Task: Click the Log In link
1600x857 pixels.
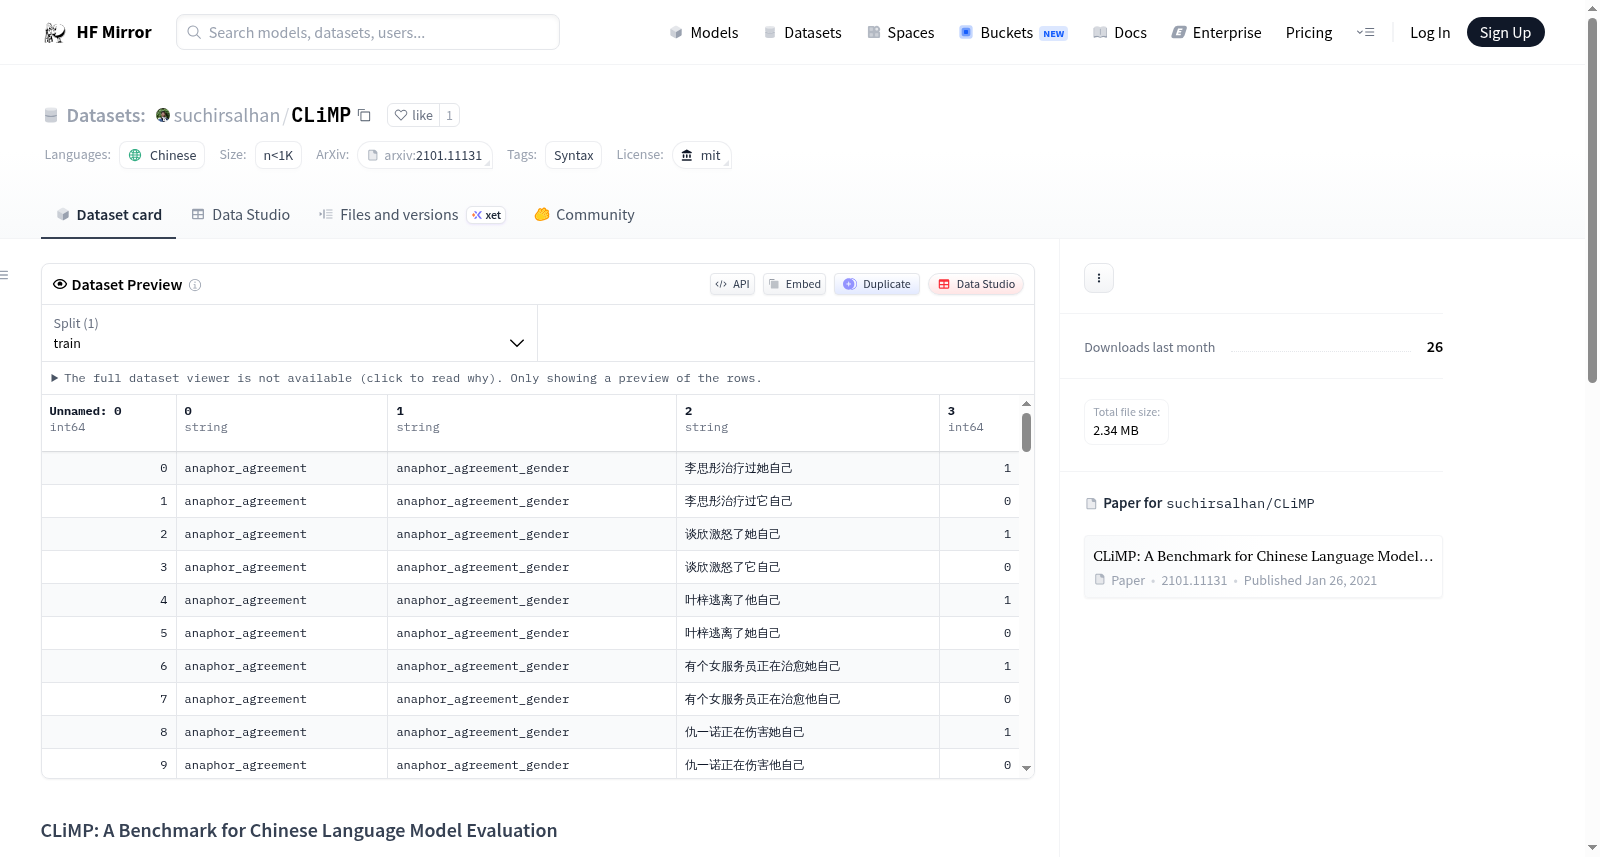Action: pos(1430,32)
